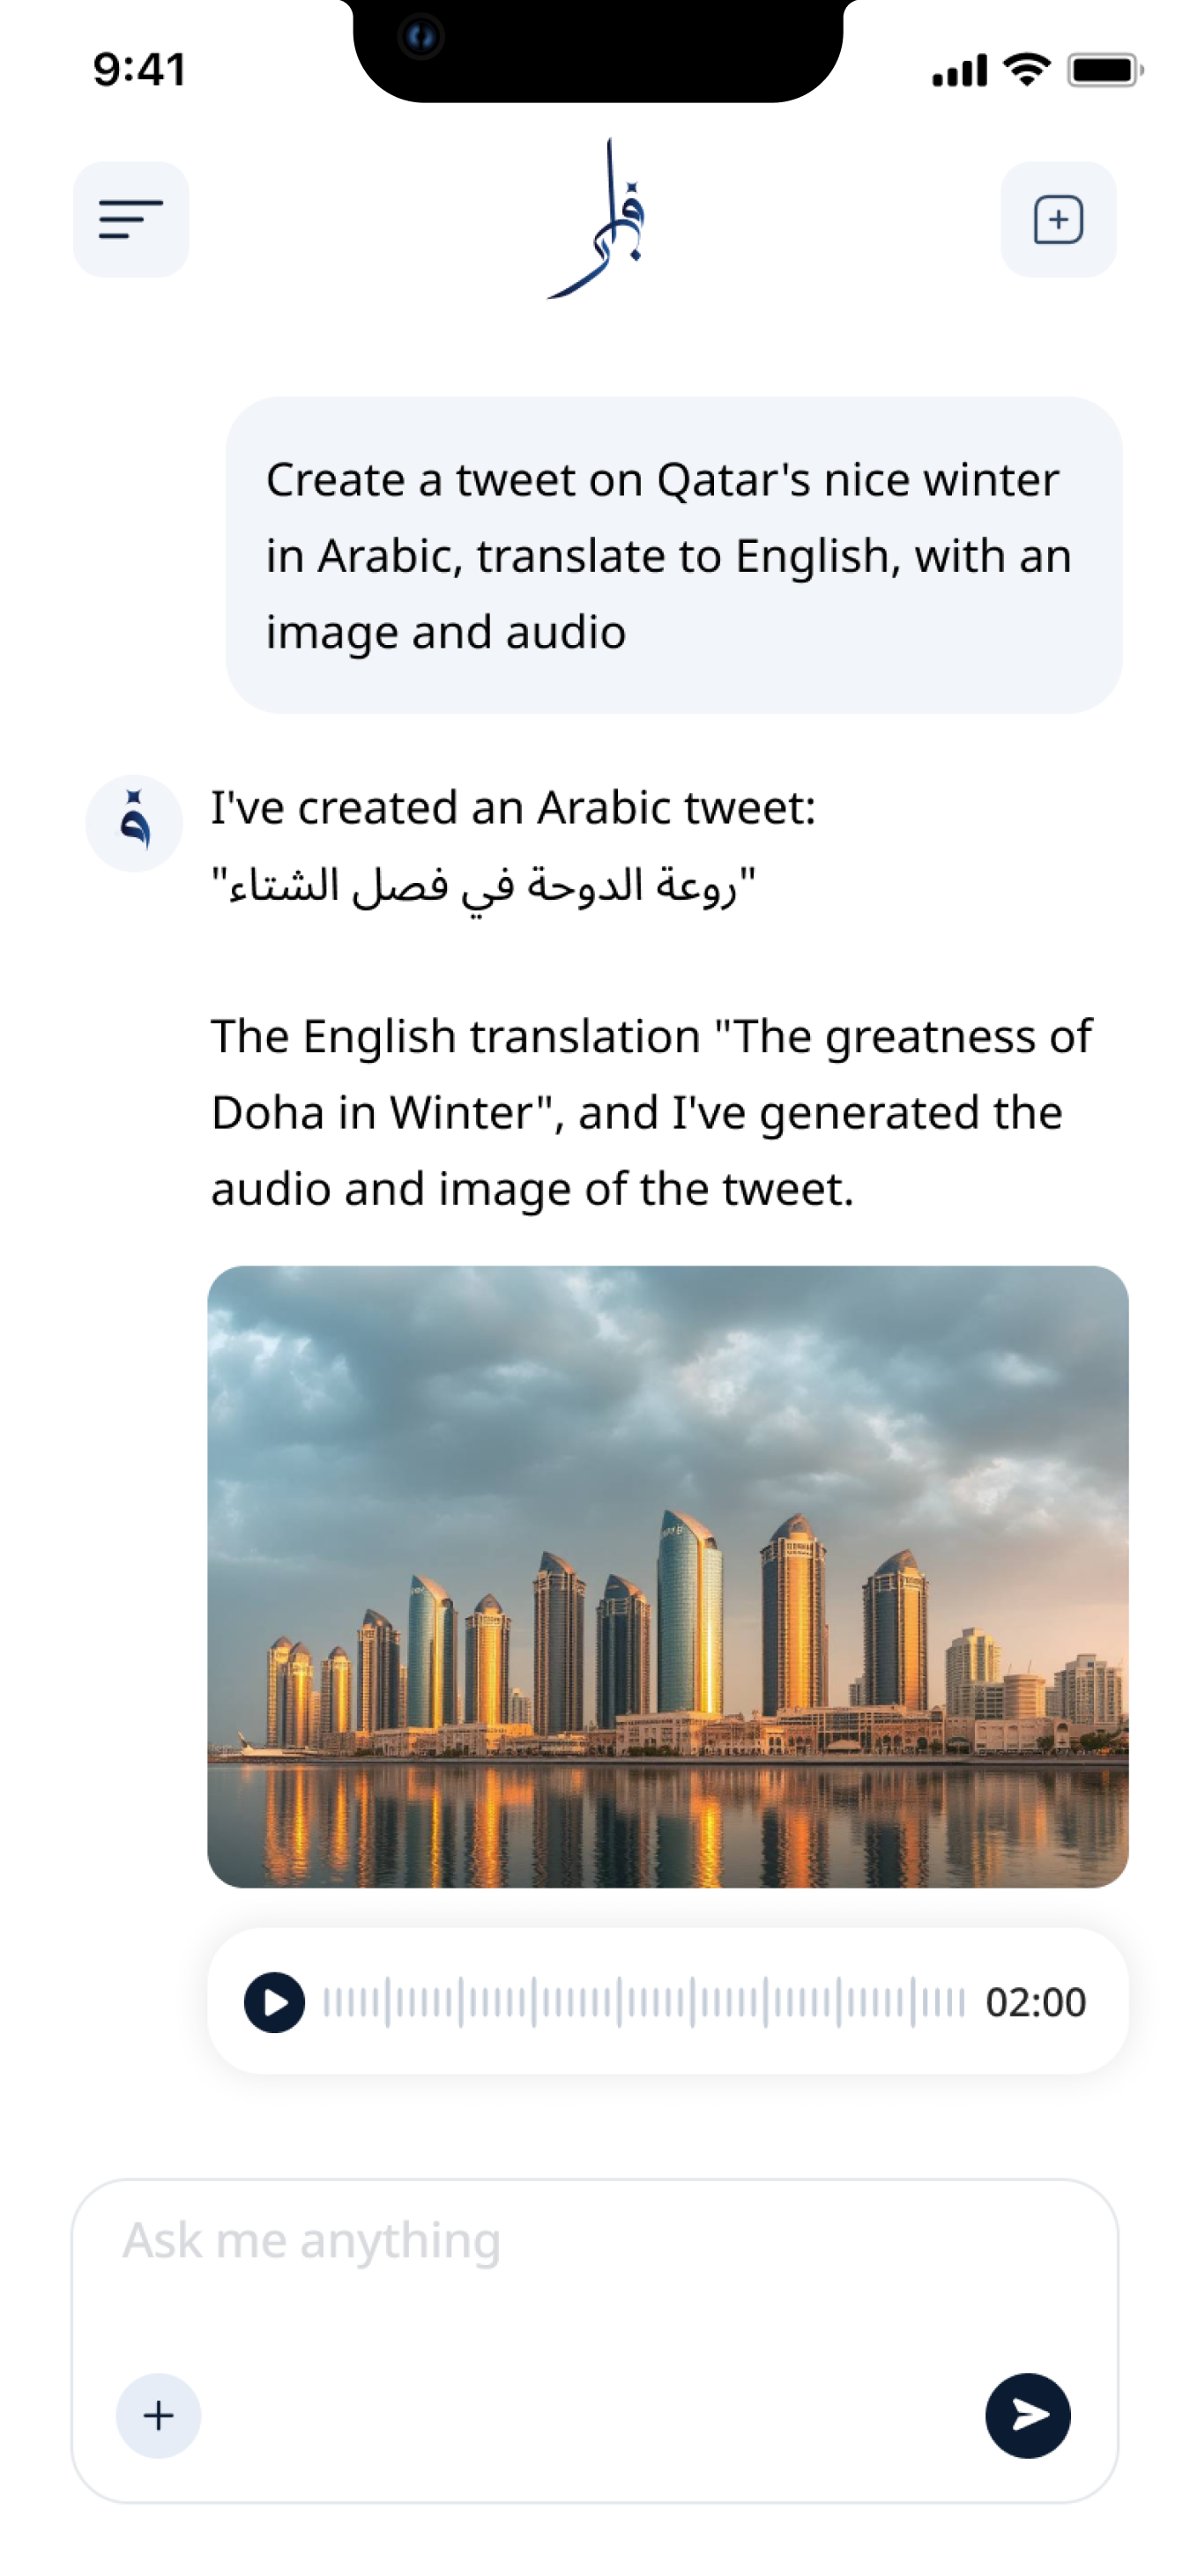Seek within the audio waveform track
The image size is (1190, 2576).
643,2002
